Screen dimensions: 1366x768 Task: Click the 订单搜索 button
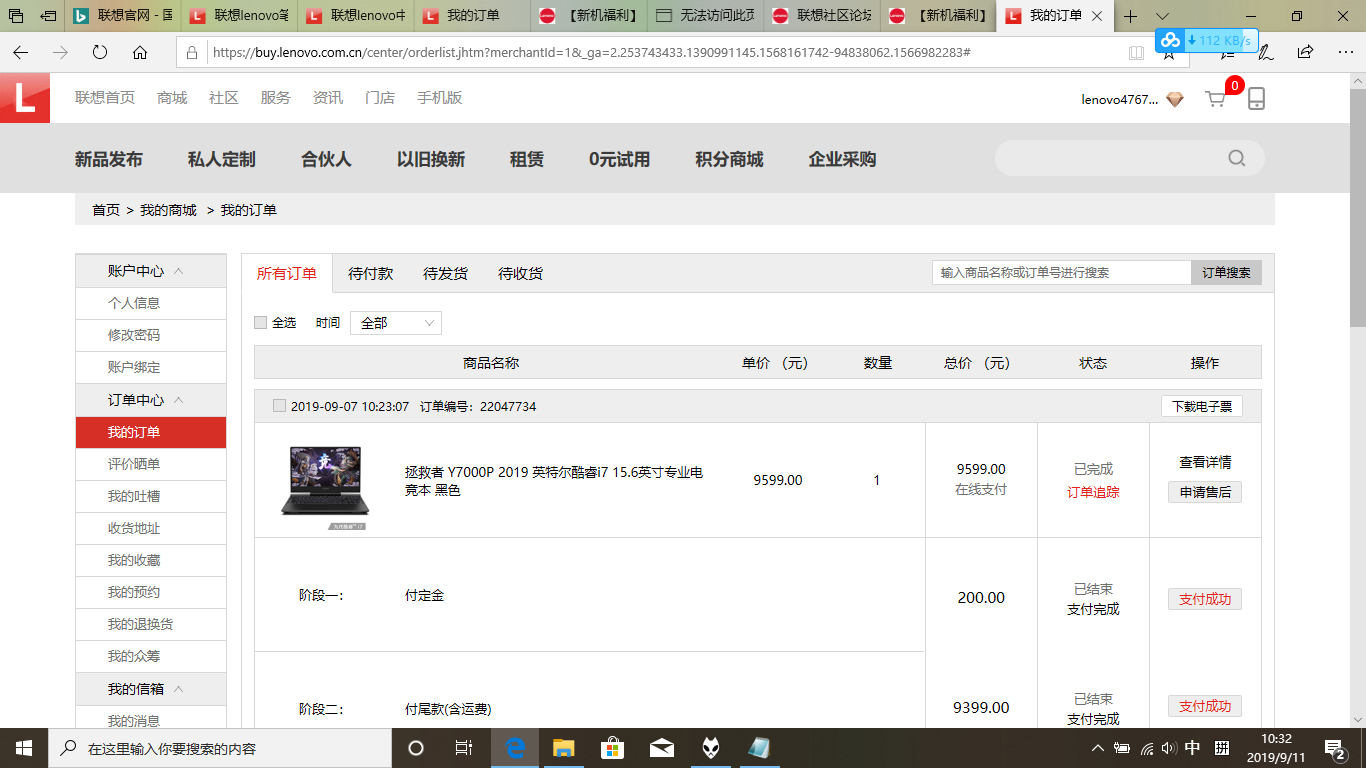[1226, 273]
